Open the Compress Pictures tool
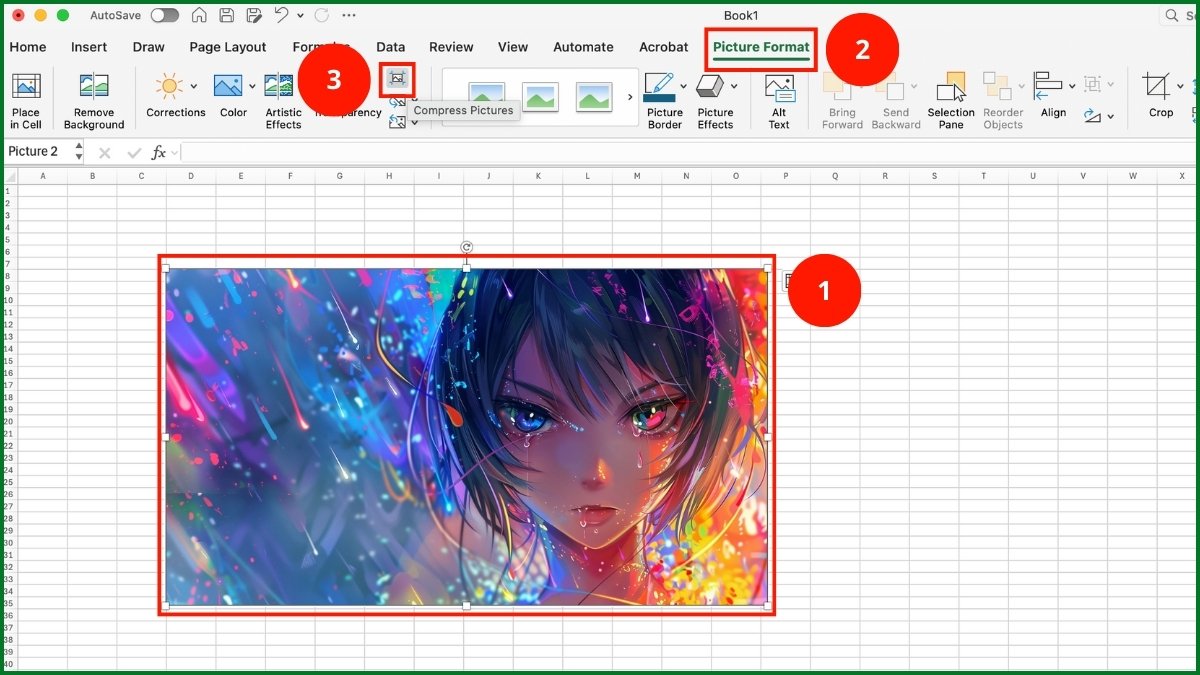This screenshot has width=1200, height=675. pyautogui.click(x=396, y=80)
